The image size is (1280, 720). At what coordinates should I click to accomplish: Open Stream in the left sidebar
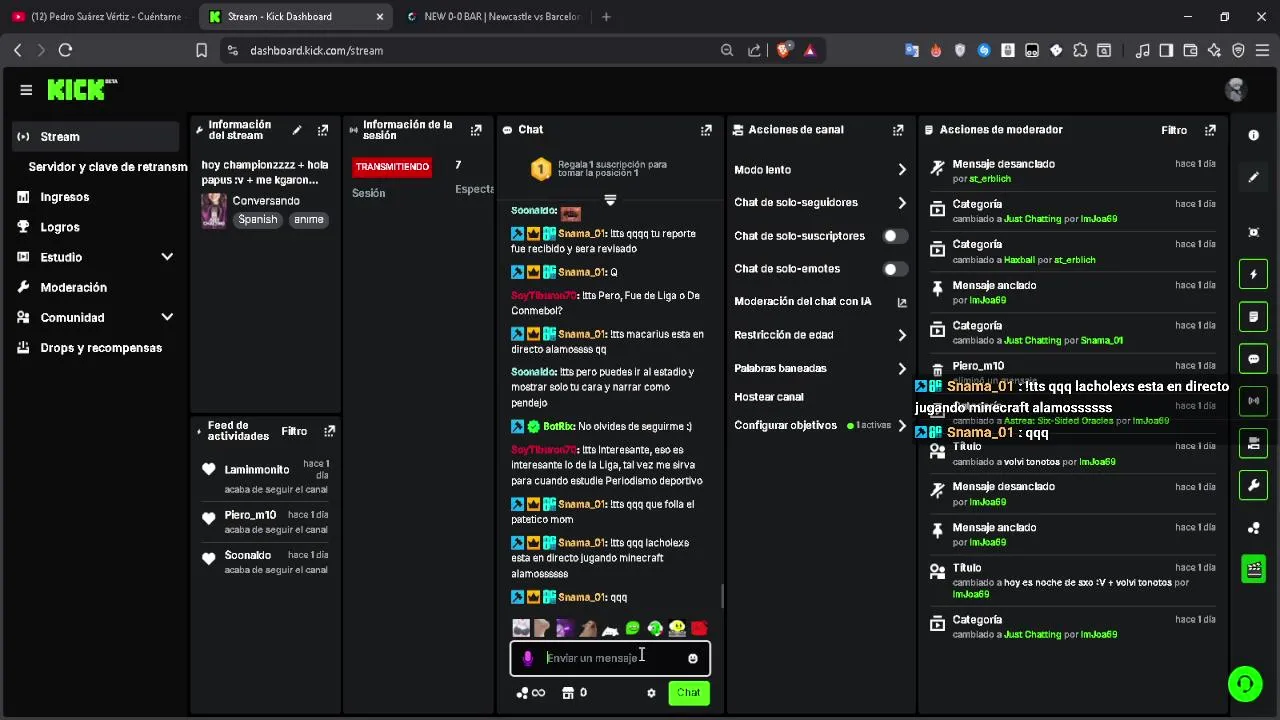tap(95, 137)
